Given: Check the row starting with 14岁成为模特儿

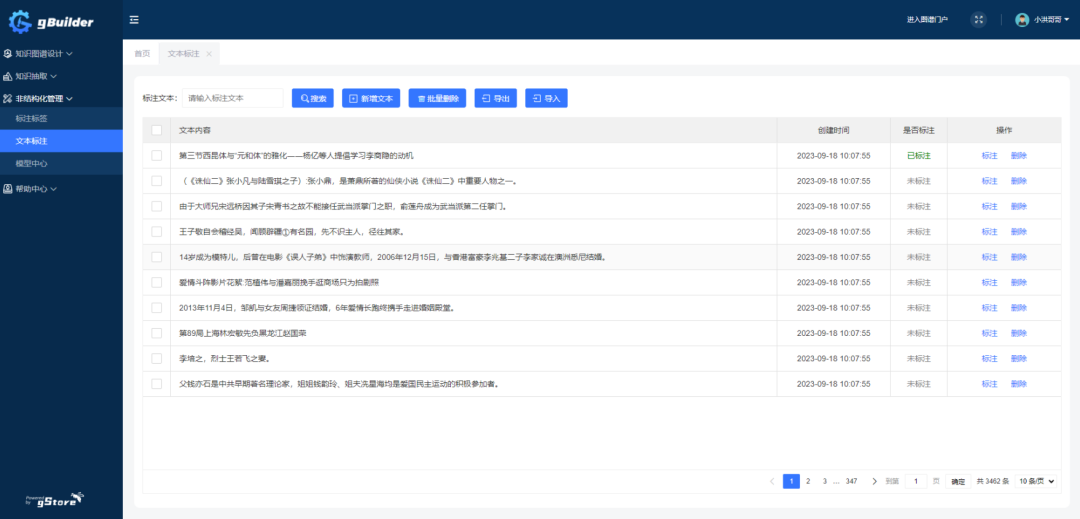Looking at the screenshot, I should click(x=156, y=257).
